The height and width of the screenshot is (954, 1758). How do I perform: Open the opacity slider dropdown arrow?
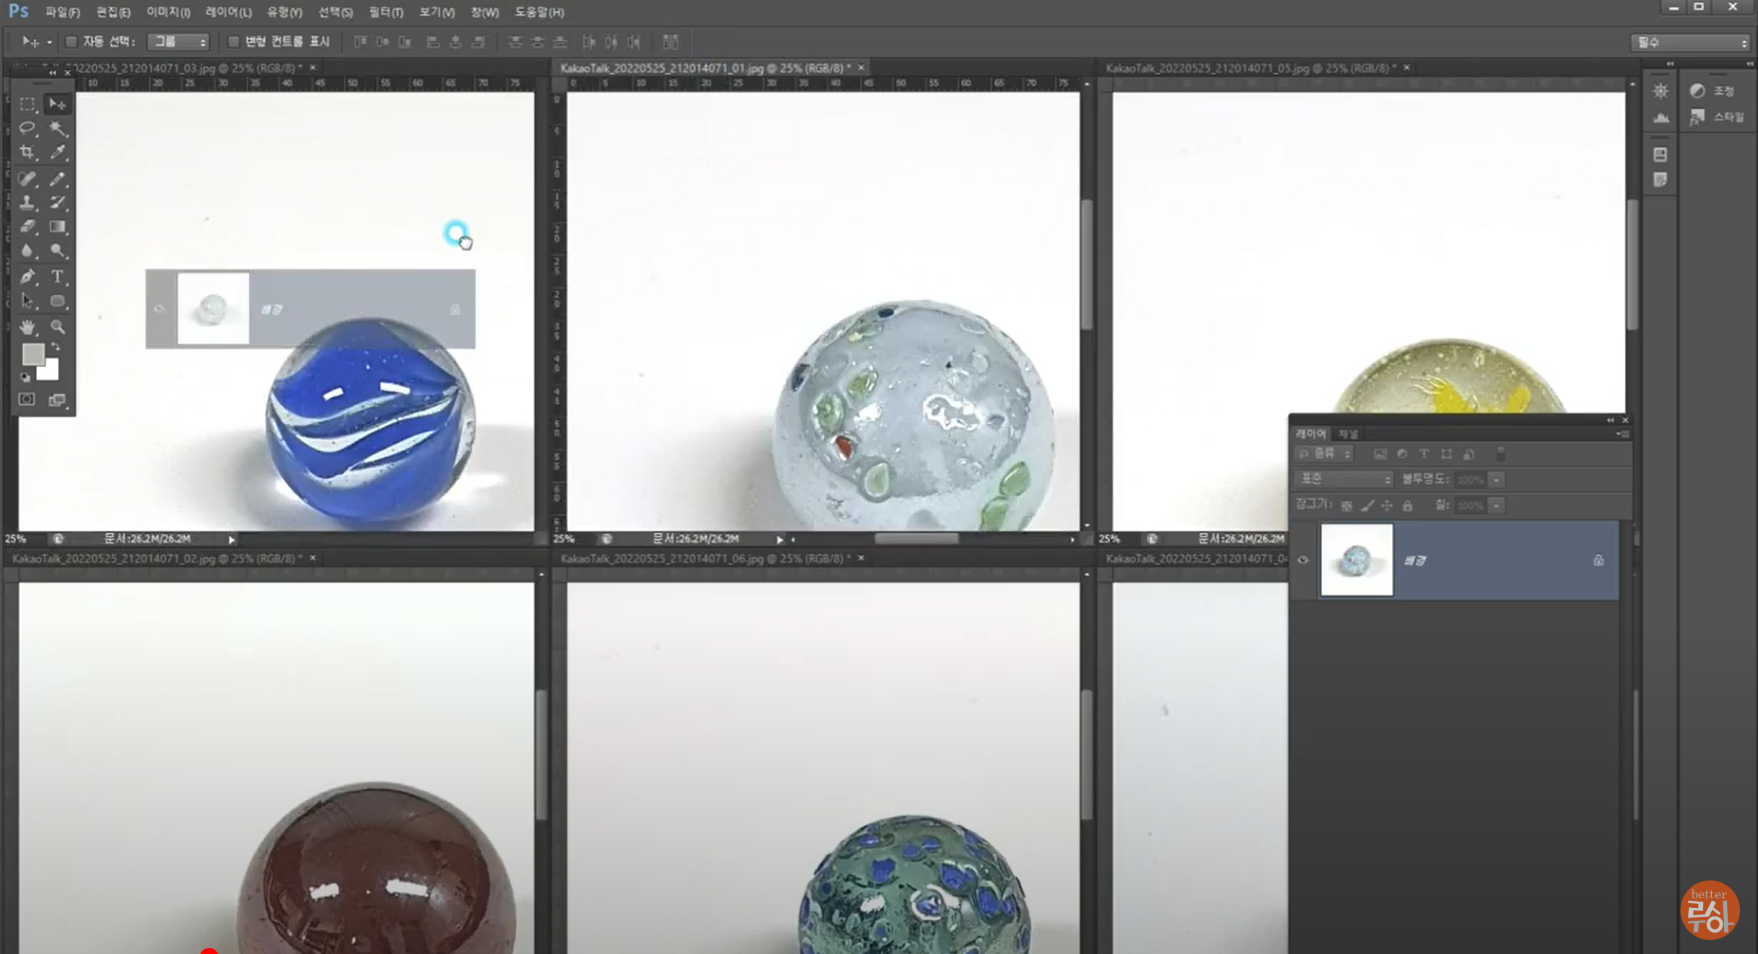(x=1497, y=480)
